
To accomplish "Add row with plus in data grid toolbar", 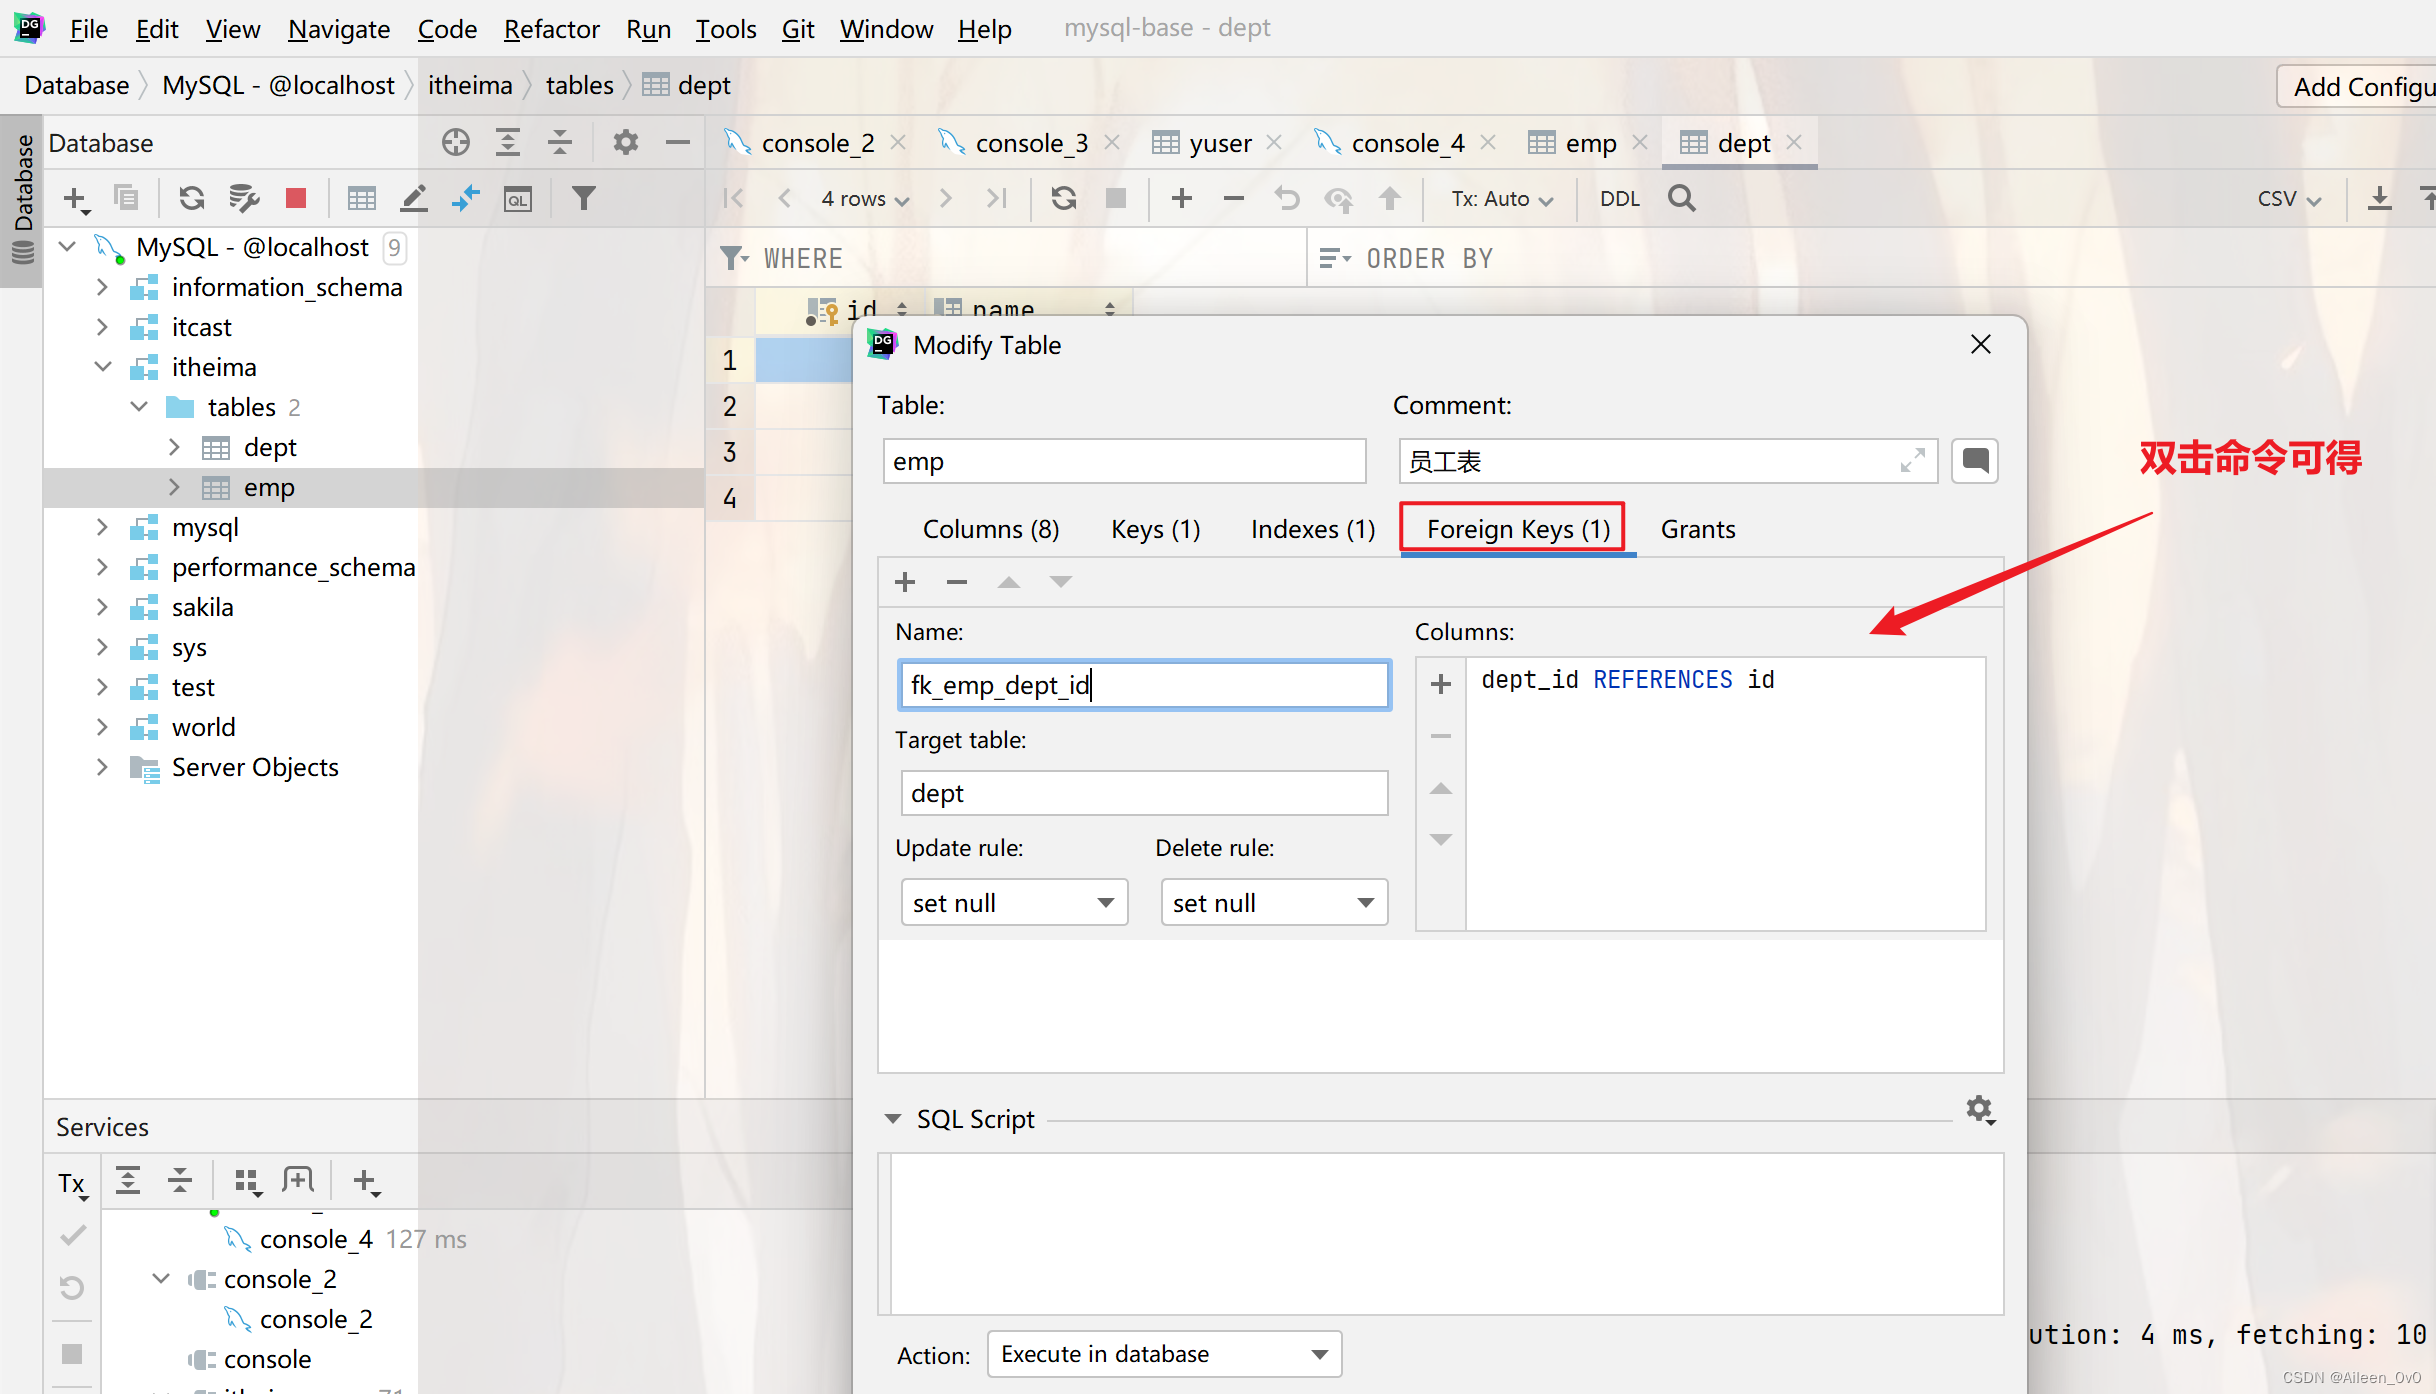I will pos(1182,198).
